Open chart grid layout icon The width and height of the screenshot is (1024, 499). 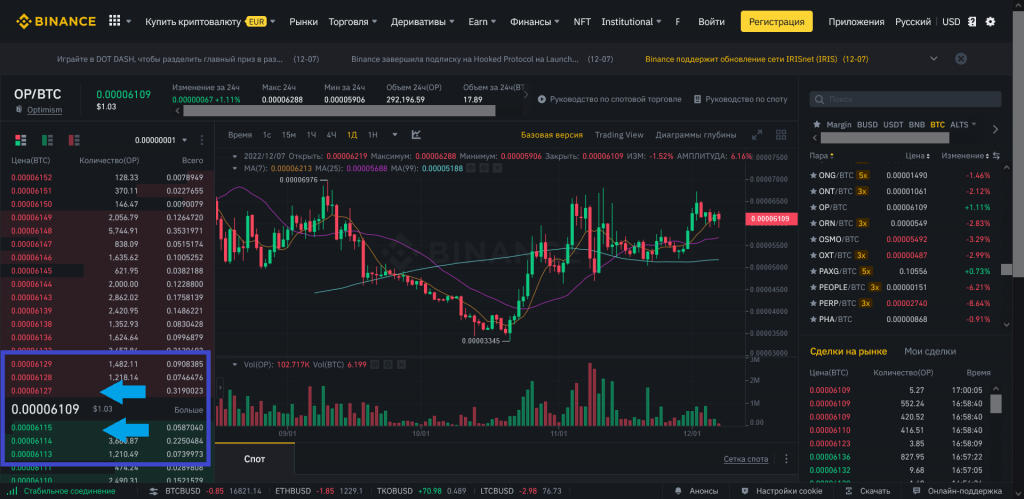[780, 134]
